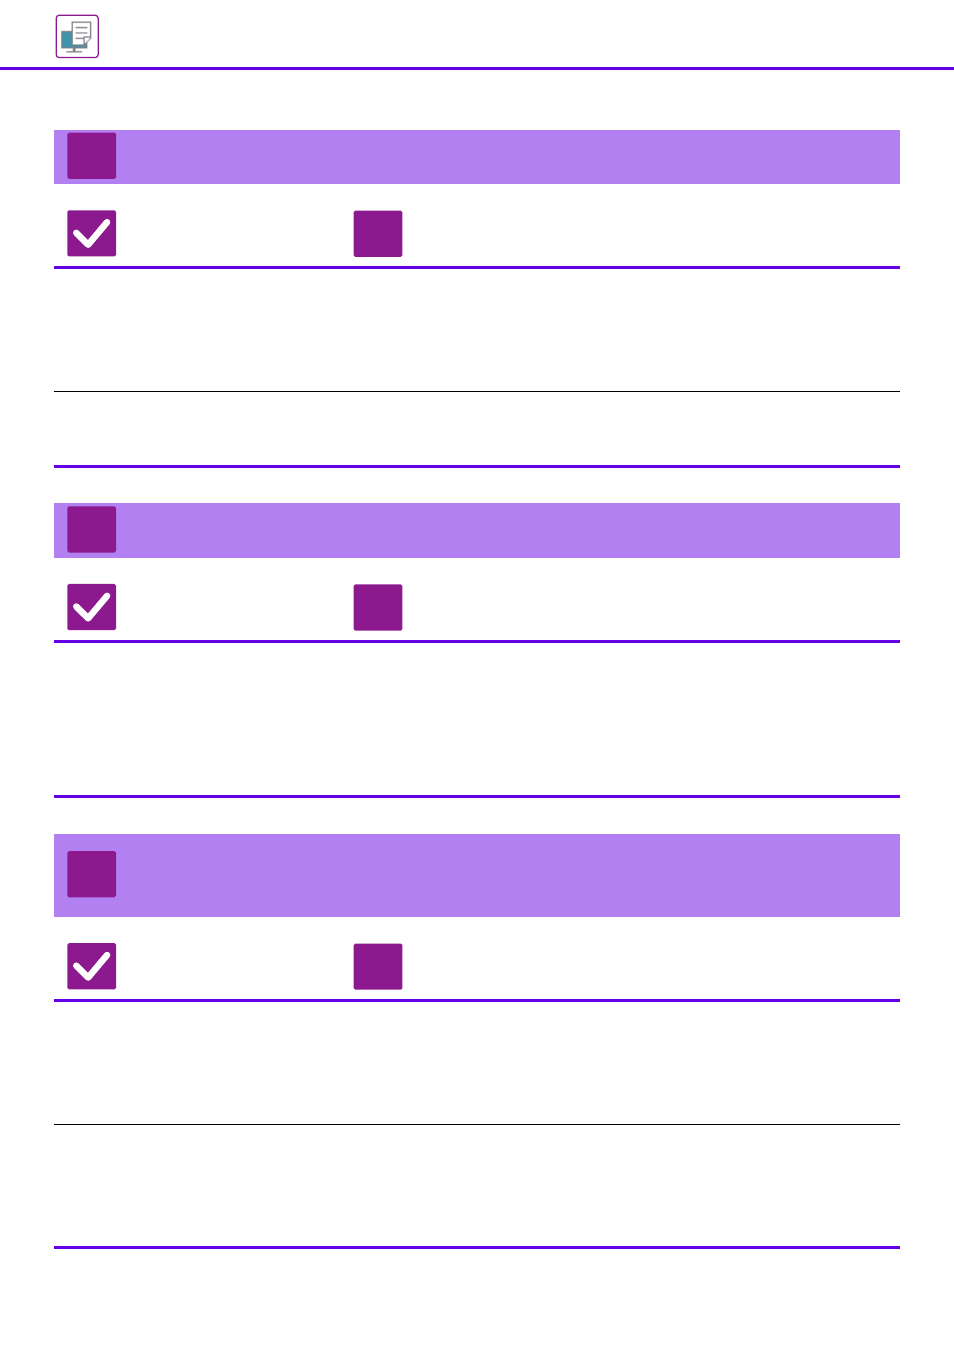Click the blank page header beside document icon
The width and height of the screenshot is (954, 1350).
tap(527, 37)
